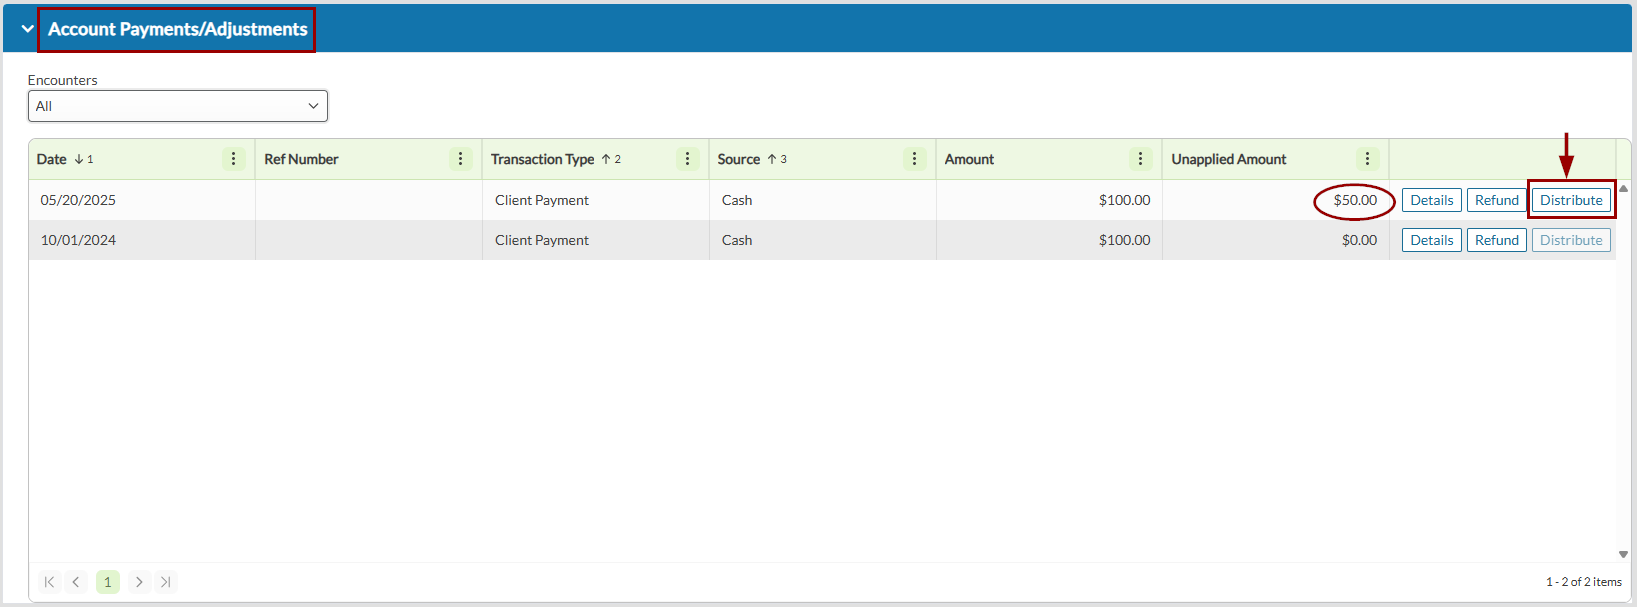Go to the next page of results
Viewport: 1637px width, 607px height.
(x=139, y=582)
